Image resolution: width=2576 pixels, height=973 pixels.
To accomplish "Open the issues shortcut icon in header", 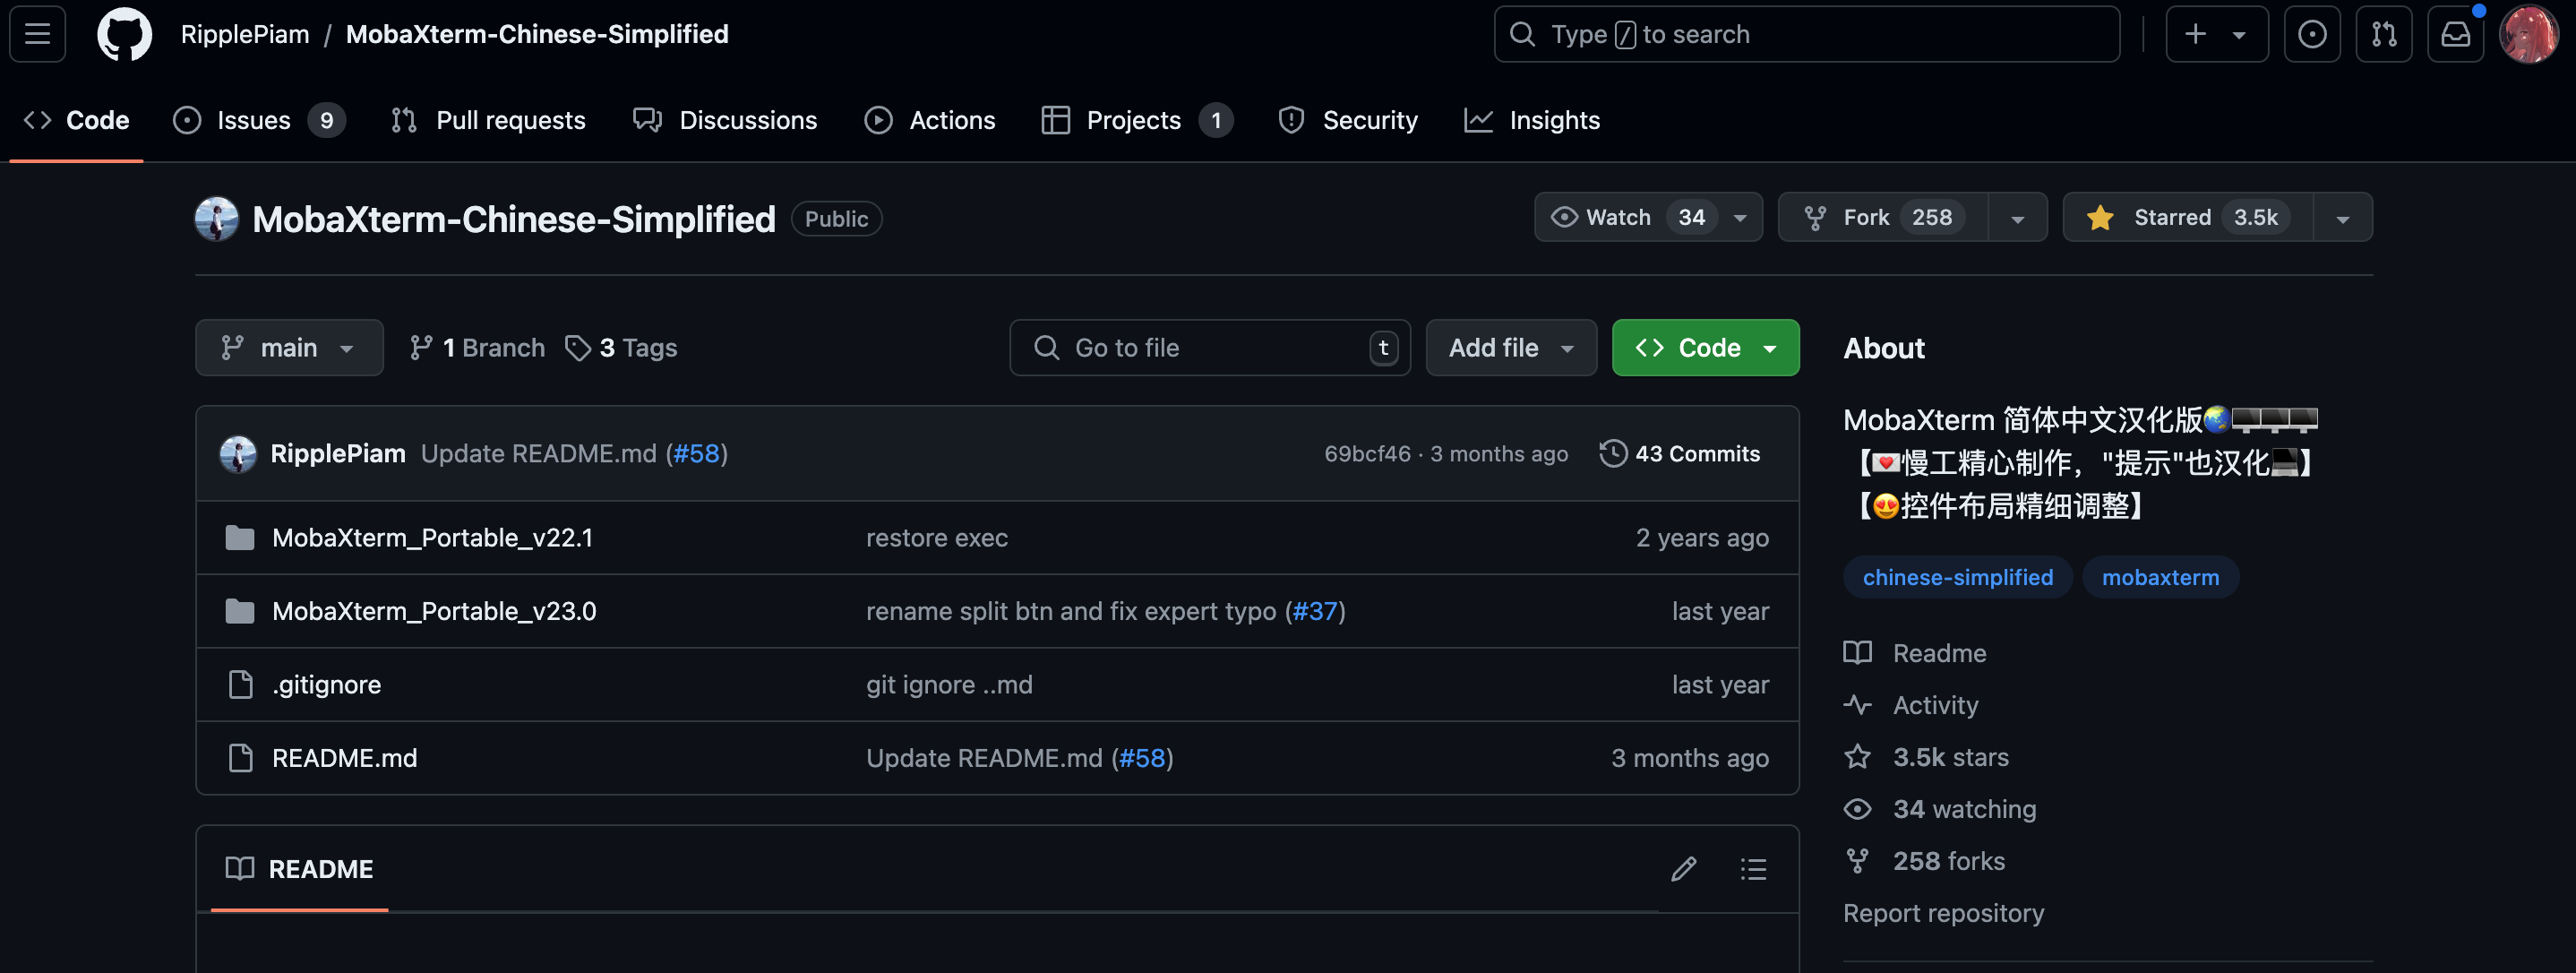I will pos(2311,34).
